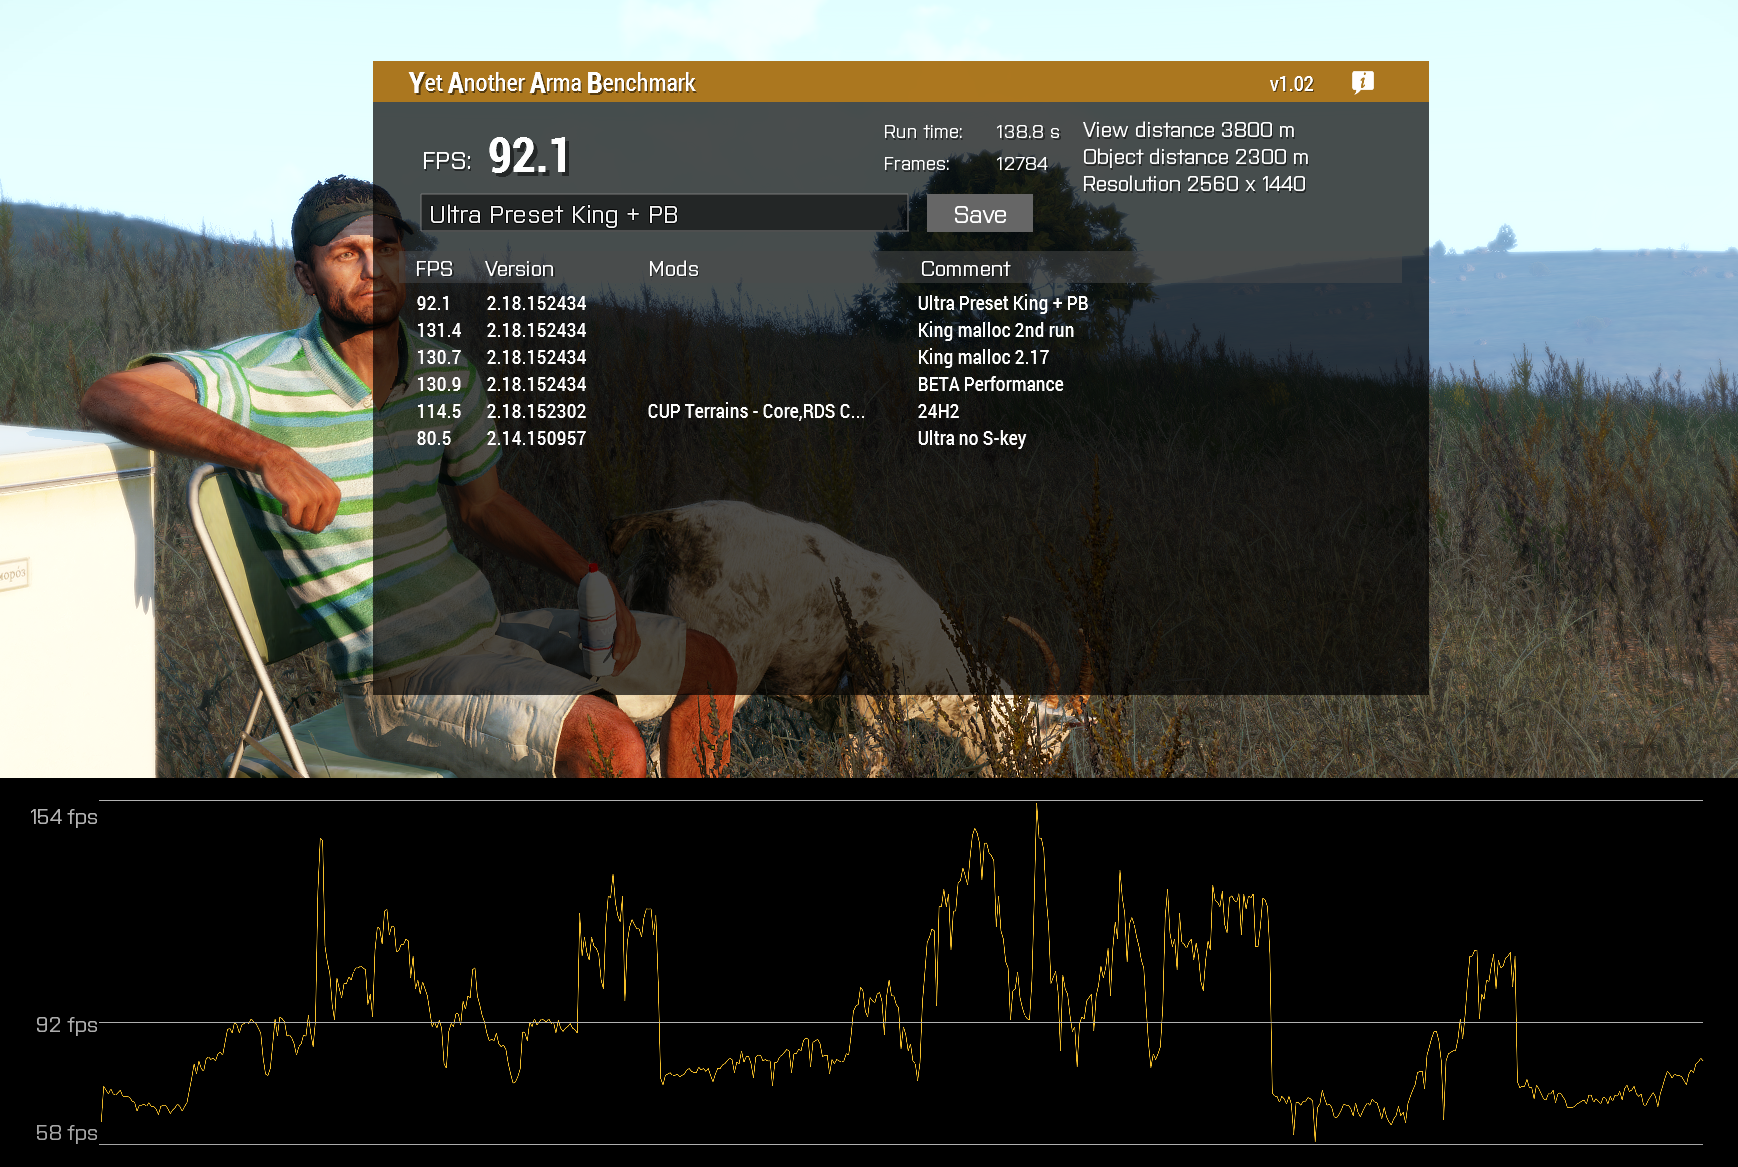Click the 'Ultra no S-key' comment

point(972,438)
